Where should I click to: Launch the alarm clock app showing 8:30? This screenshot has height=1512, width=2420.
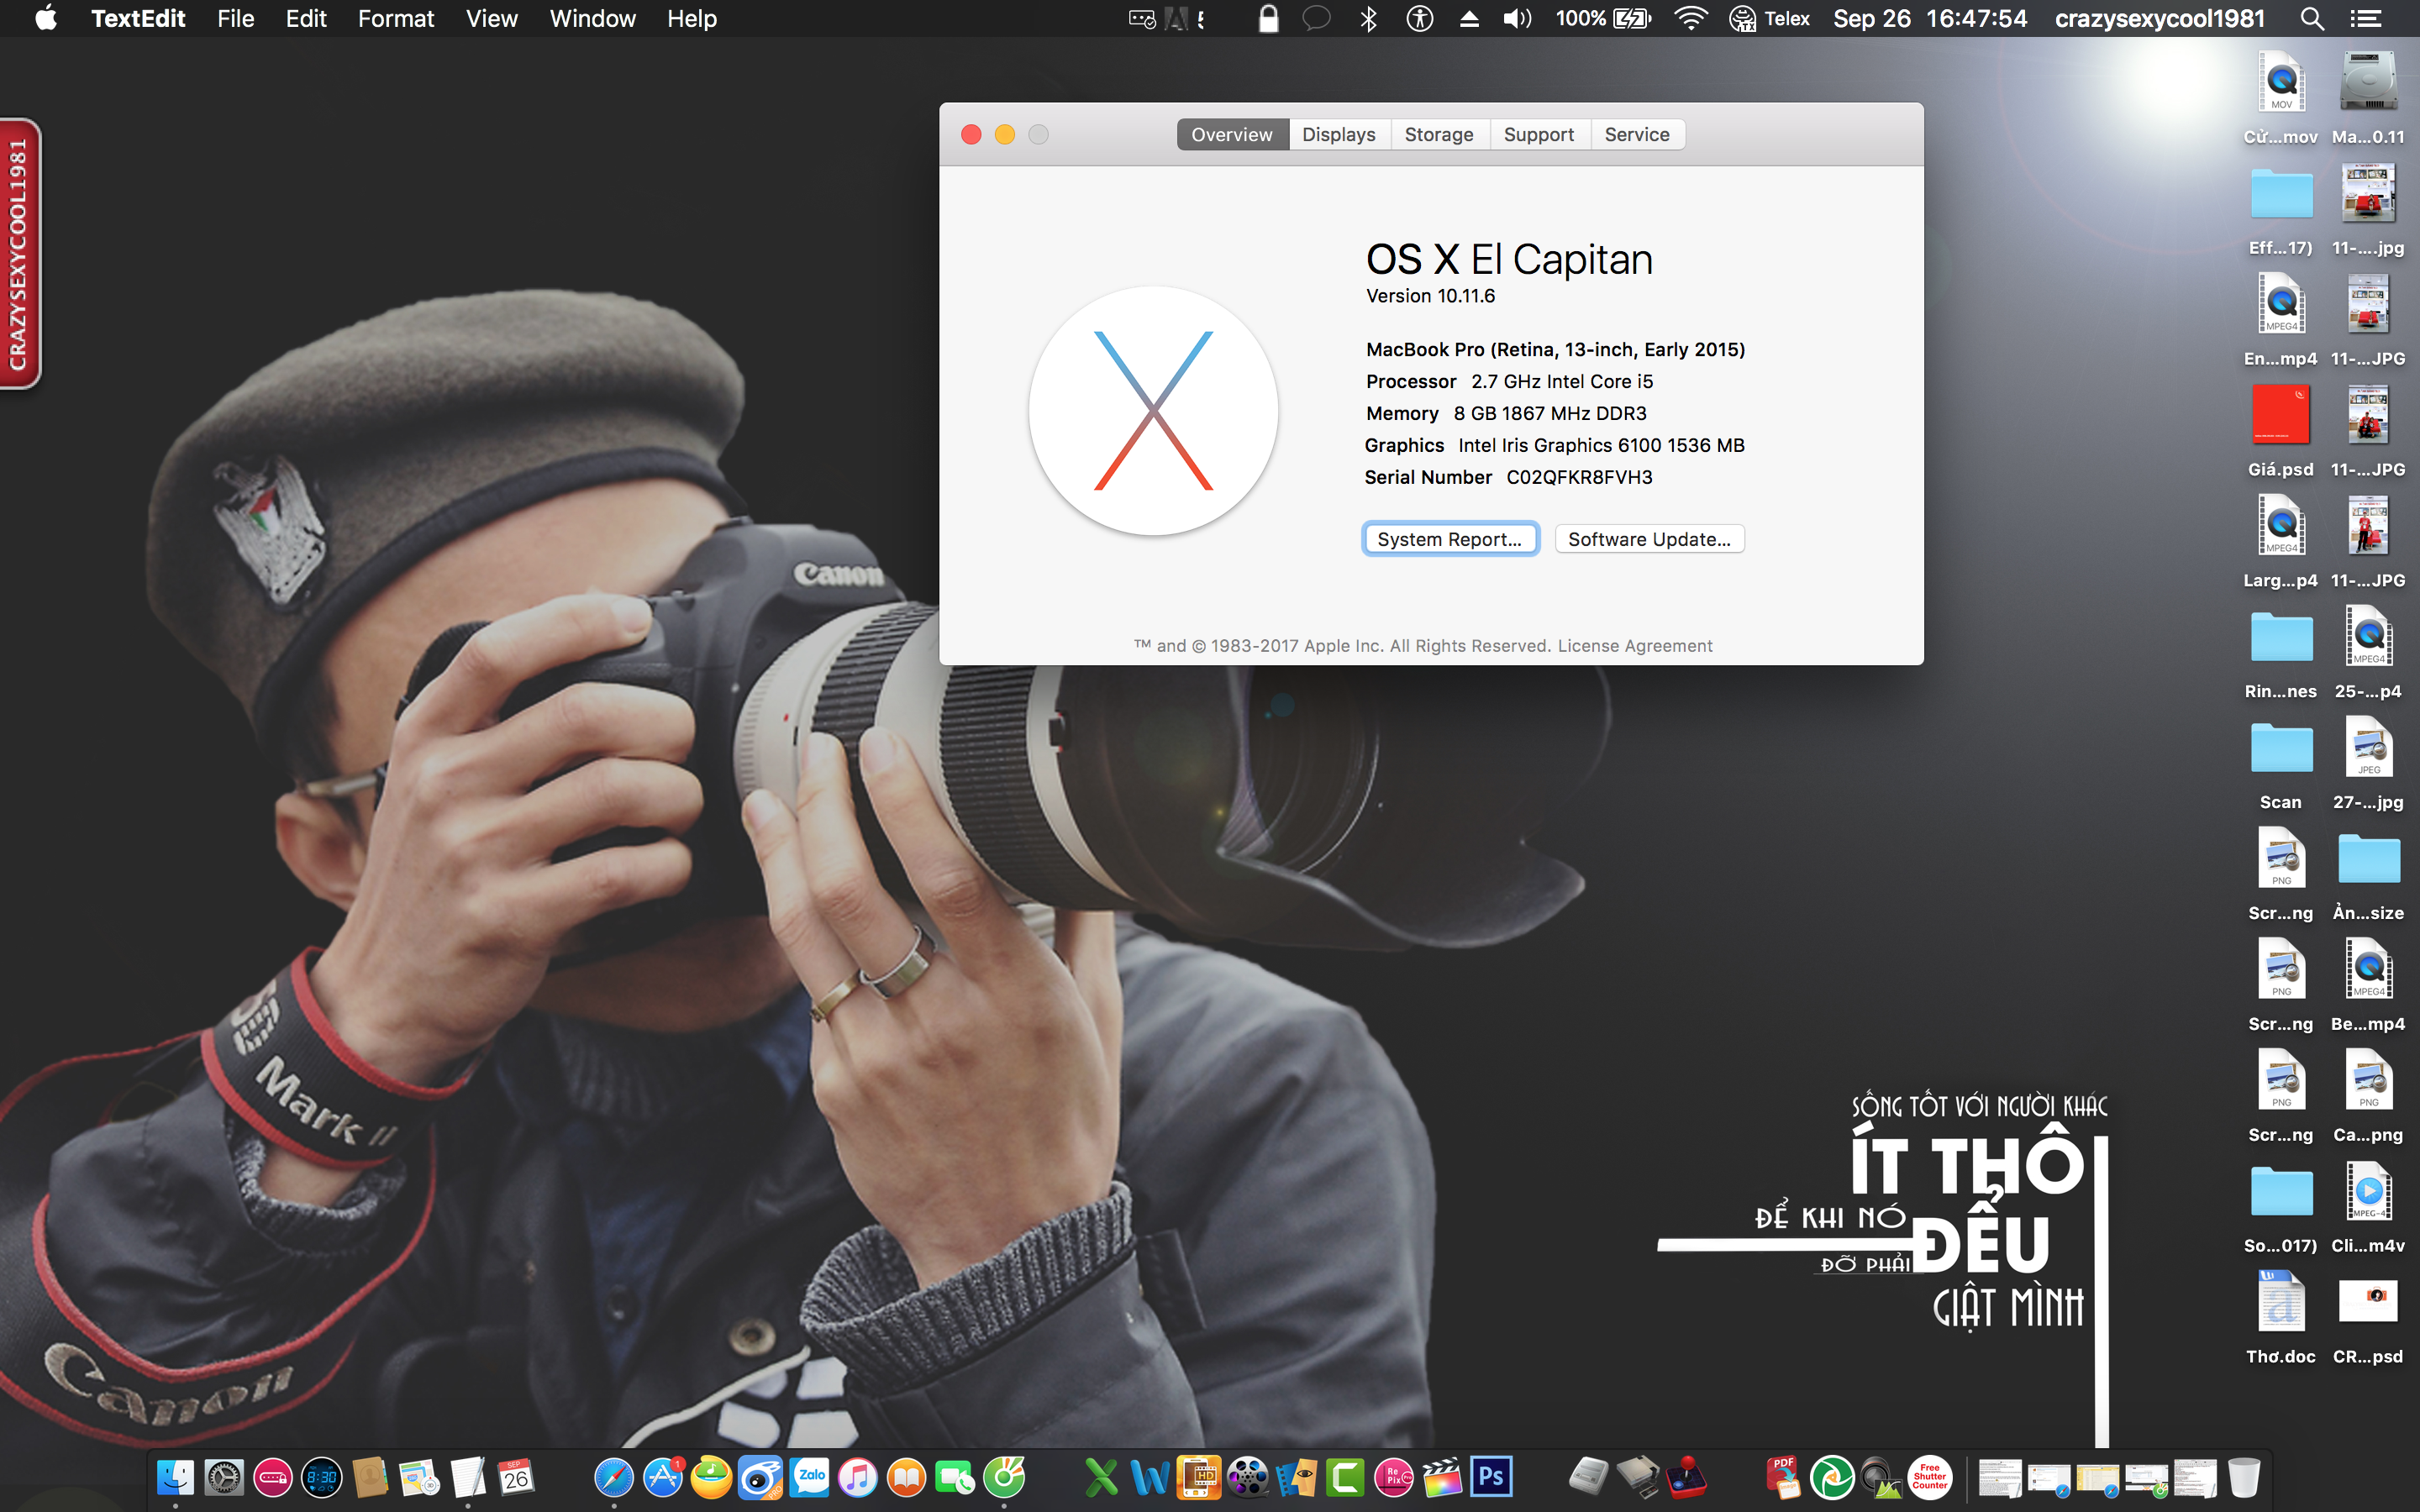[321, 1476]
